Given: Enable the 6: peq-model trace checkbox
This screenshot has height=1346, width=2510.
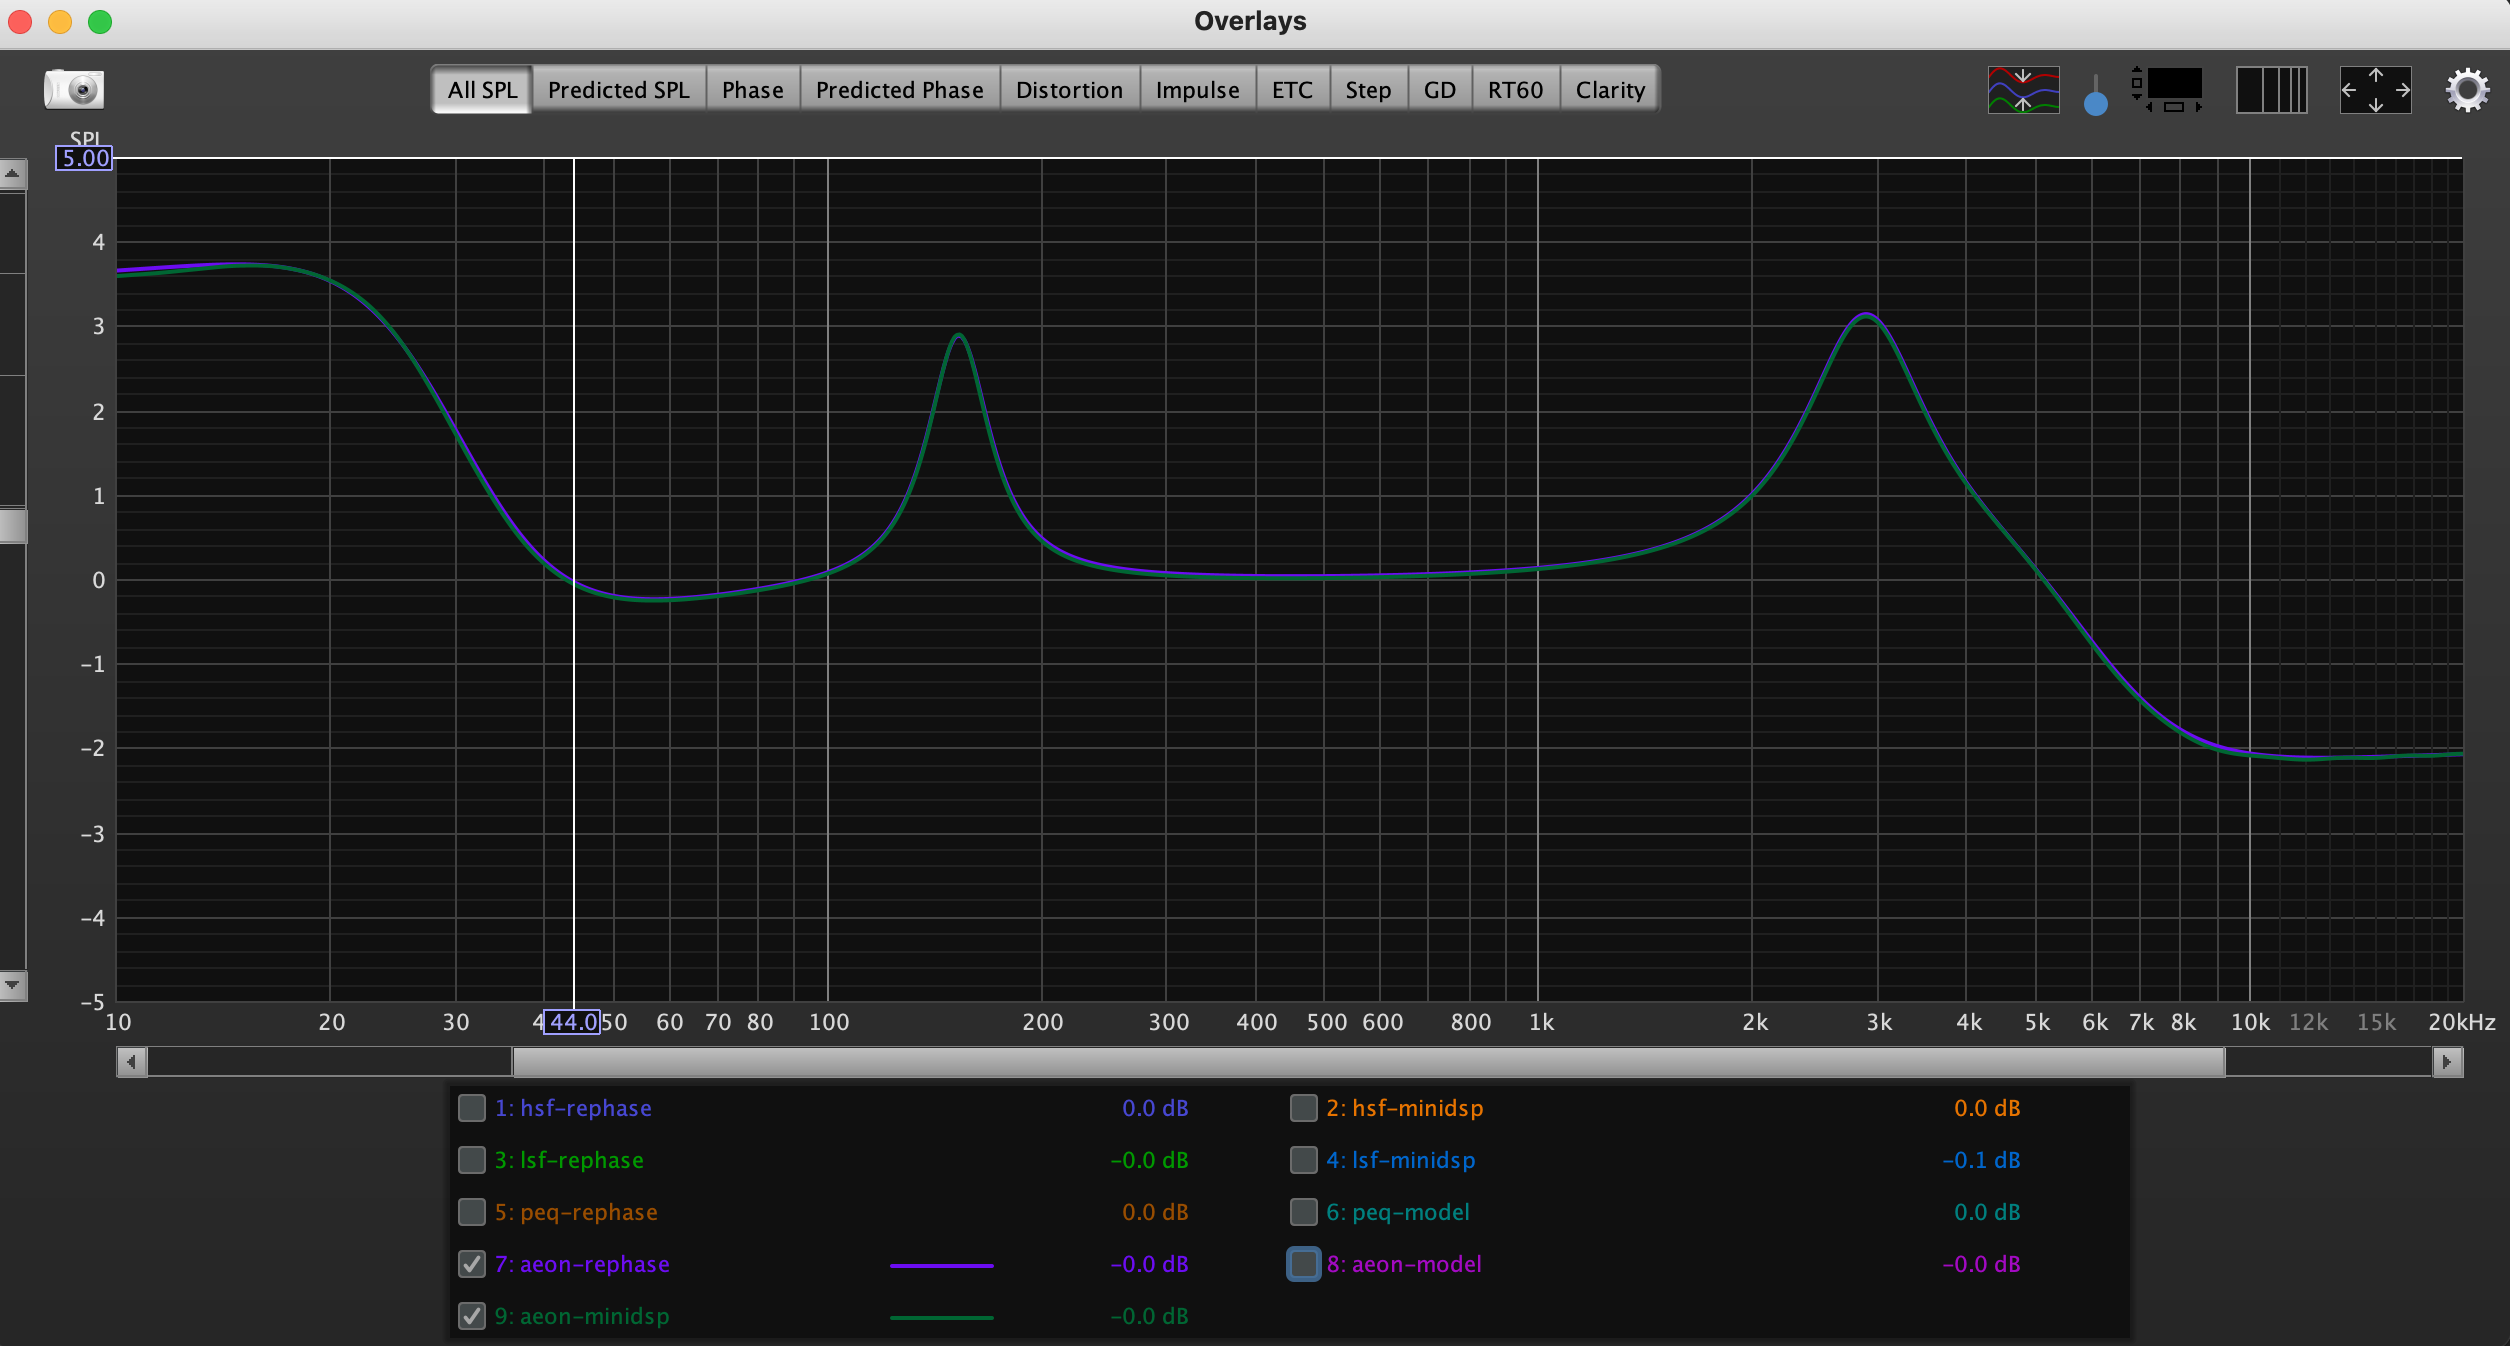Looking at the screenshot, I should pyautogui.click(x=1304, y=1212).
